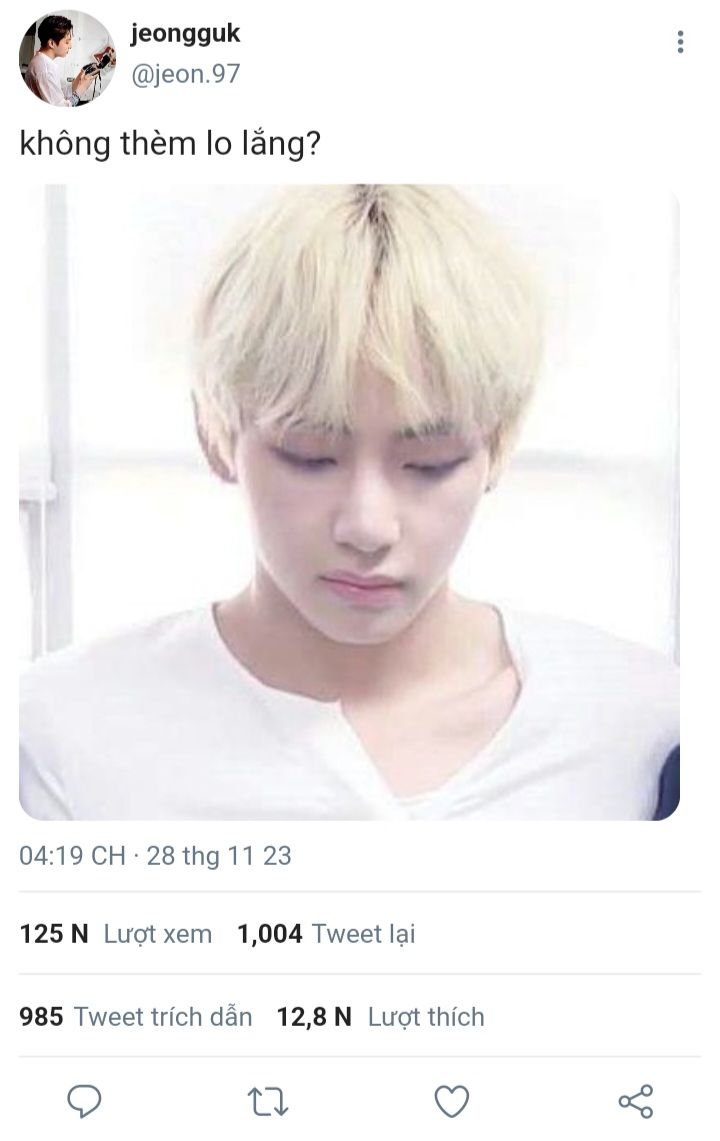Viewport: 720px width, 1141px height.
Task: Click the 04:19 CH timestamp
Action: coord(72,856)
